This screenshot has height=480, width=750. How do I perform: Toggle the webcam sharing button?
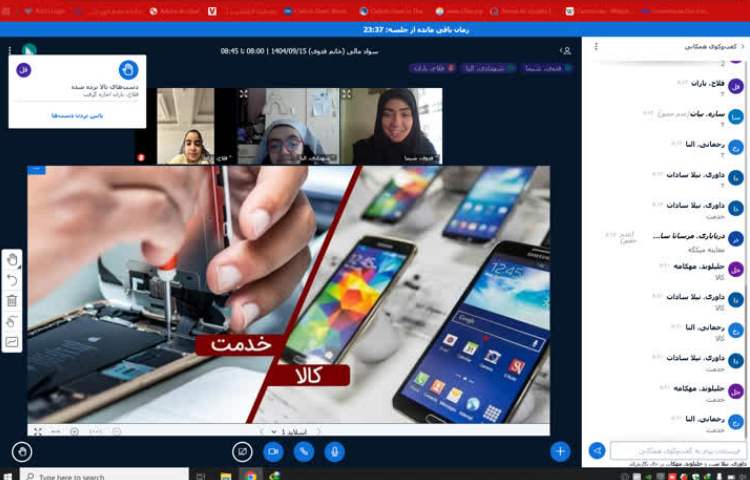tap(273, 451)
